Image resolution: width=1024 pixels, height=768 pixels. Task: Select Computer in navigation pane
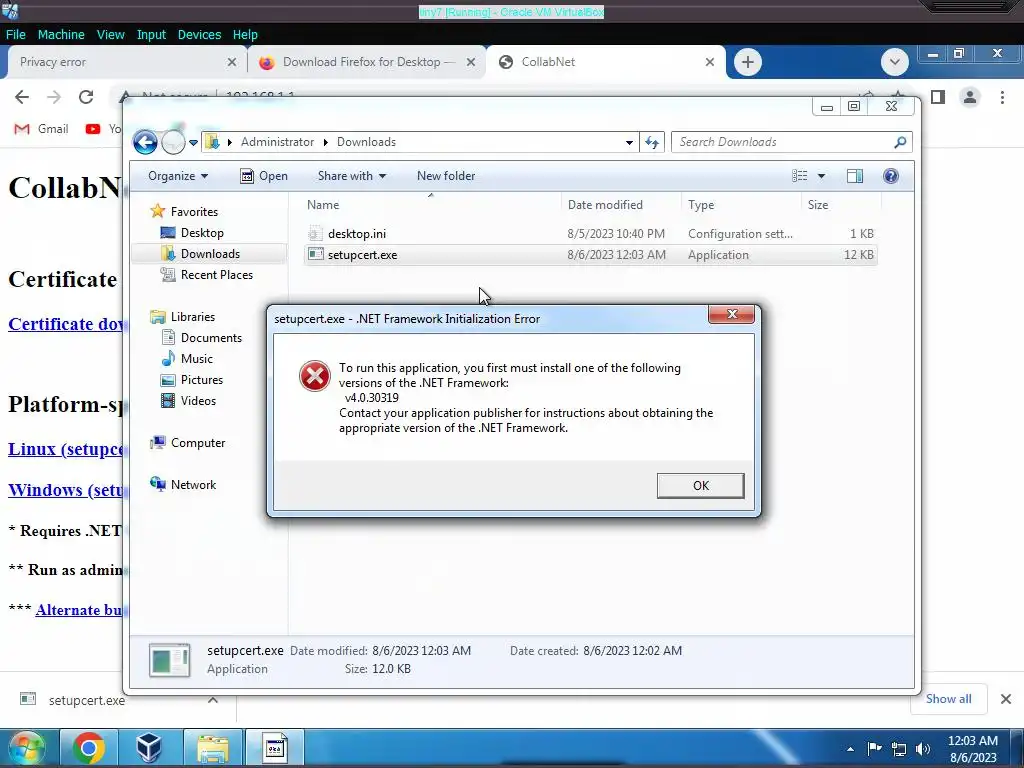(x=198, y=443)
